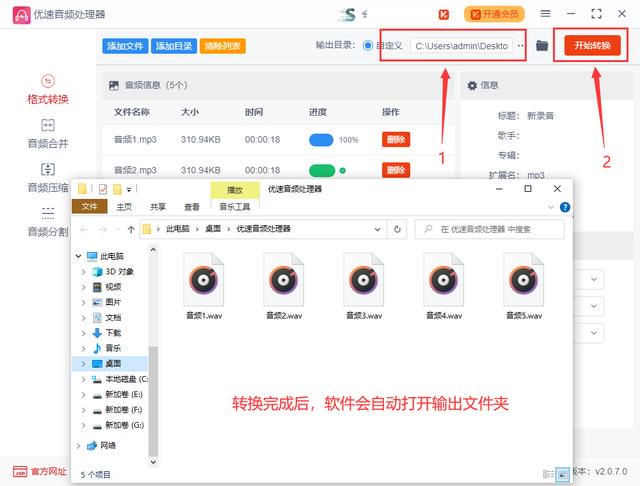Open the address bar history dropdown
Image resolution: width=640 pixels, height=486 pixels.
[378, 229]
